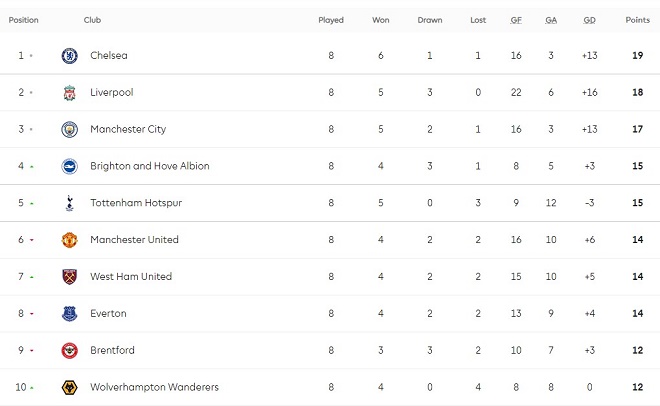Viewport: 660px width, 406px height.
Task: Click the GD column header
Action: (590, 20)
